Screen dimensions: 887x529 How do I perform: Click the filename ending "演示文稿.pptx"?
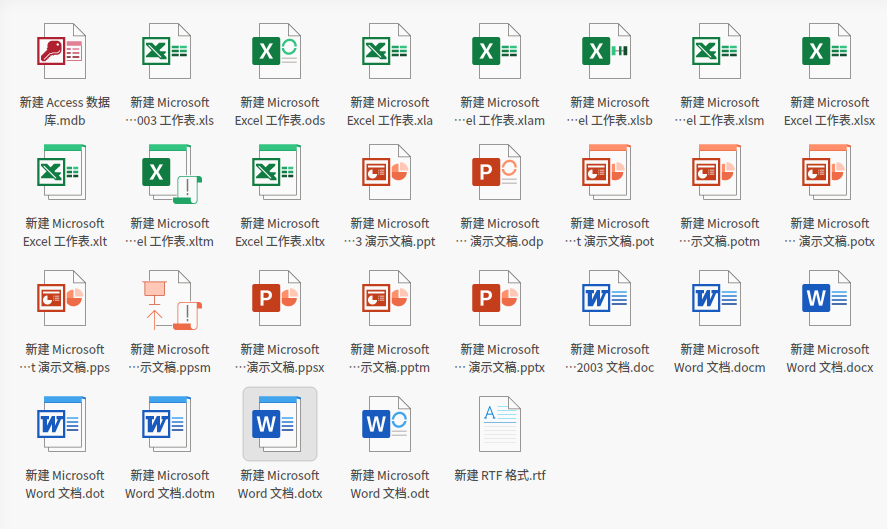[x=500, y=368]
